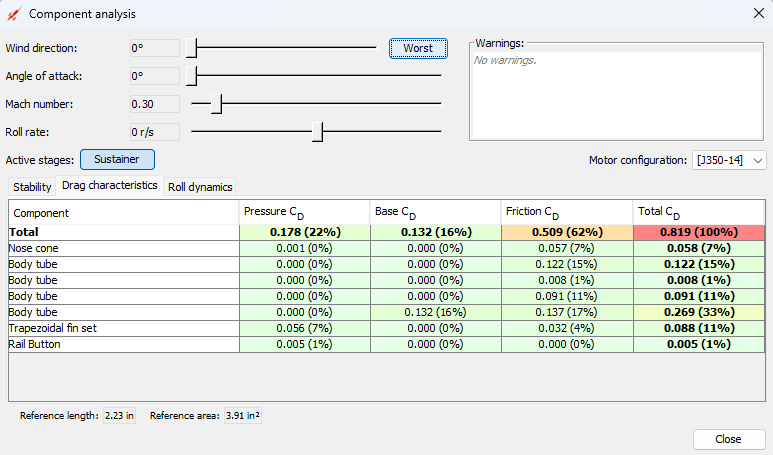
Task: Click the Wind direction value field
Action: (x=155, y=48)
